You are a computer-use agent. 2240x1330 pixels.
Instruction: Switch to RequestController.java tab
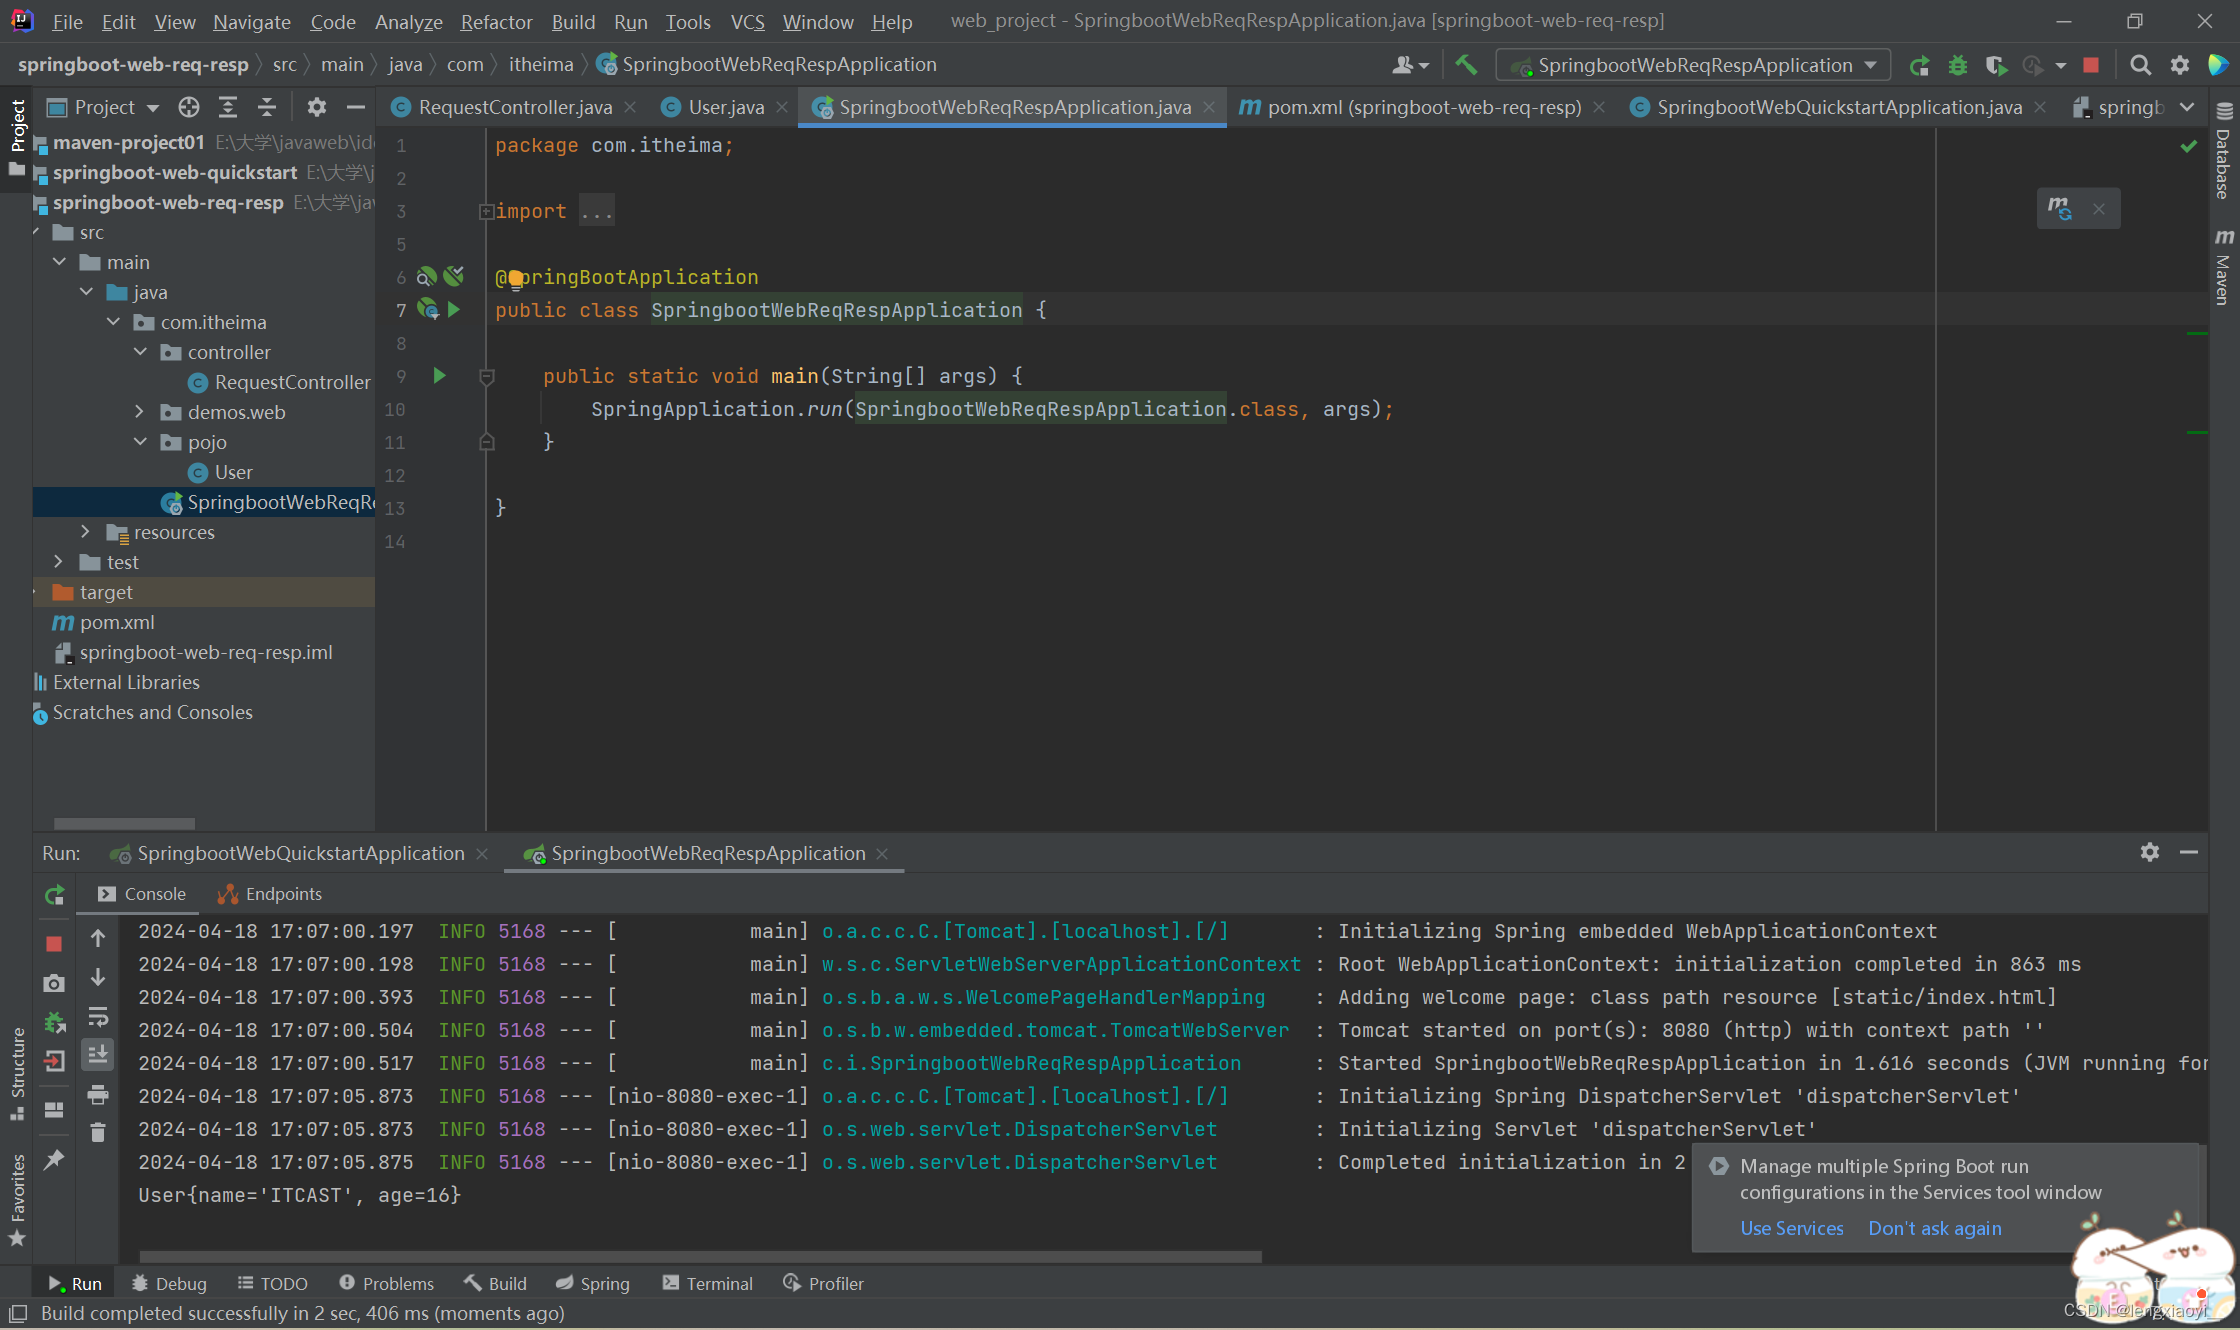coord(515,107)
